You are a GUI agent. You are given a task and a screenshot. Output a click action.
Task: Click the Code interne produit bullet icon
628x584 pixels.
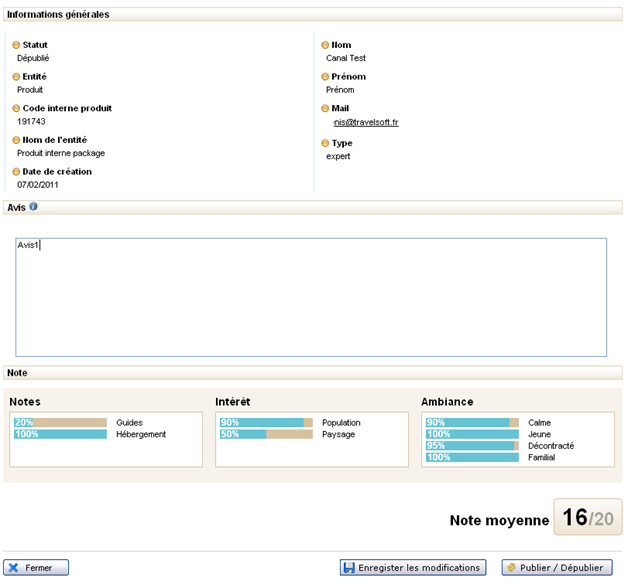click(x=16, y=108)
